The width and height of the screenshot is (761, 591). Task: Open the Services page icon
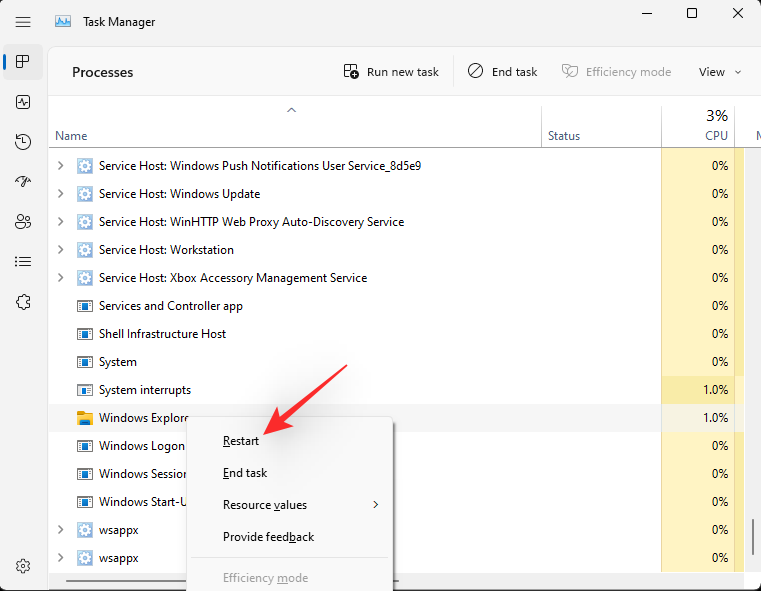click(x=23, y=301)
